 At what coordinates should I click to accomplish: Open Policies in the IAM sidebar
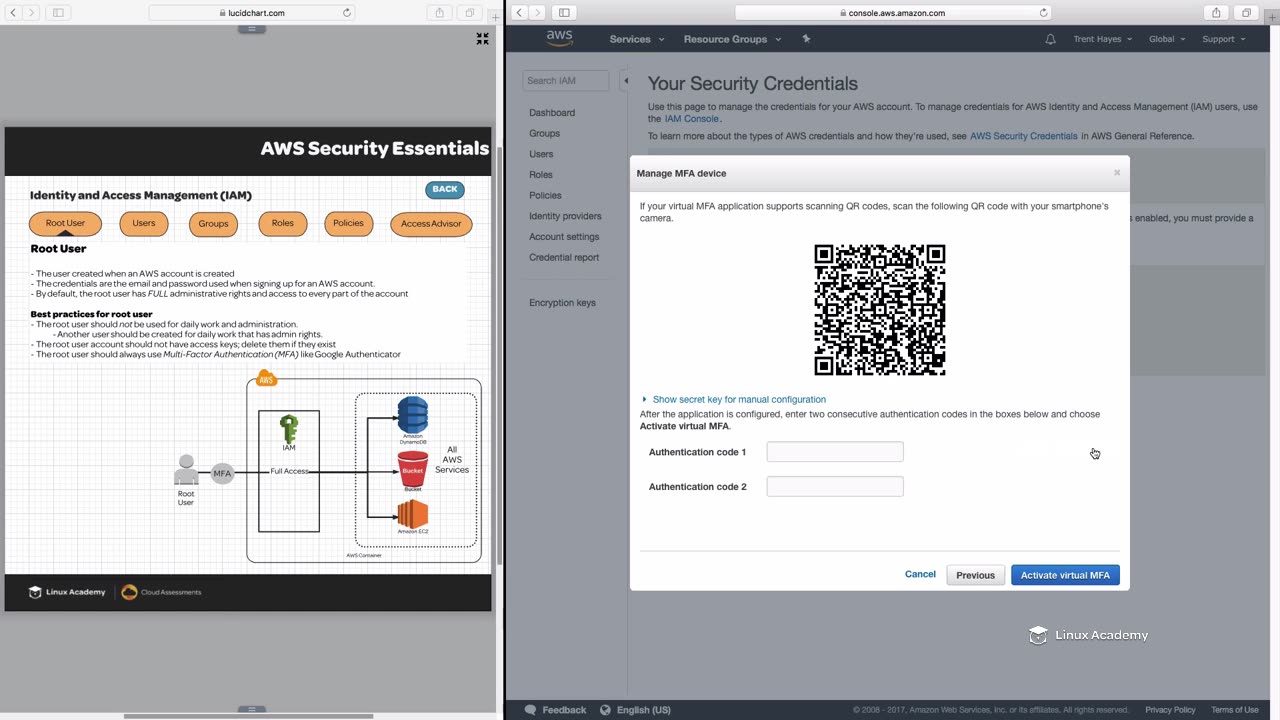[x=545, y=195]
